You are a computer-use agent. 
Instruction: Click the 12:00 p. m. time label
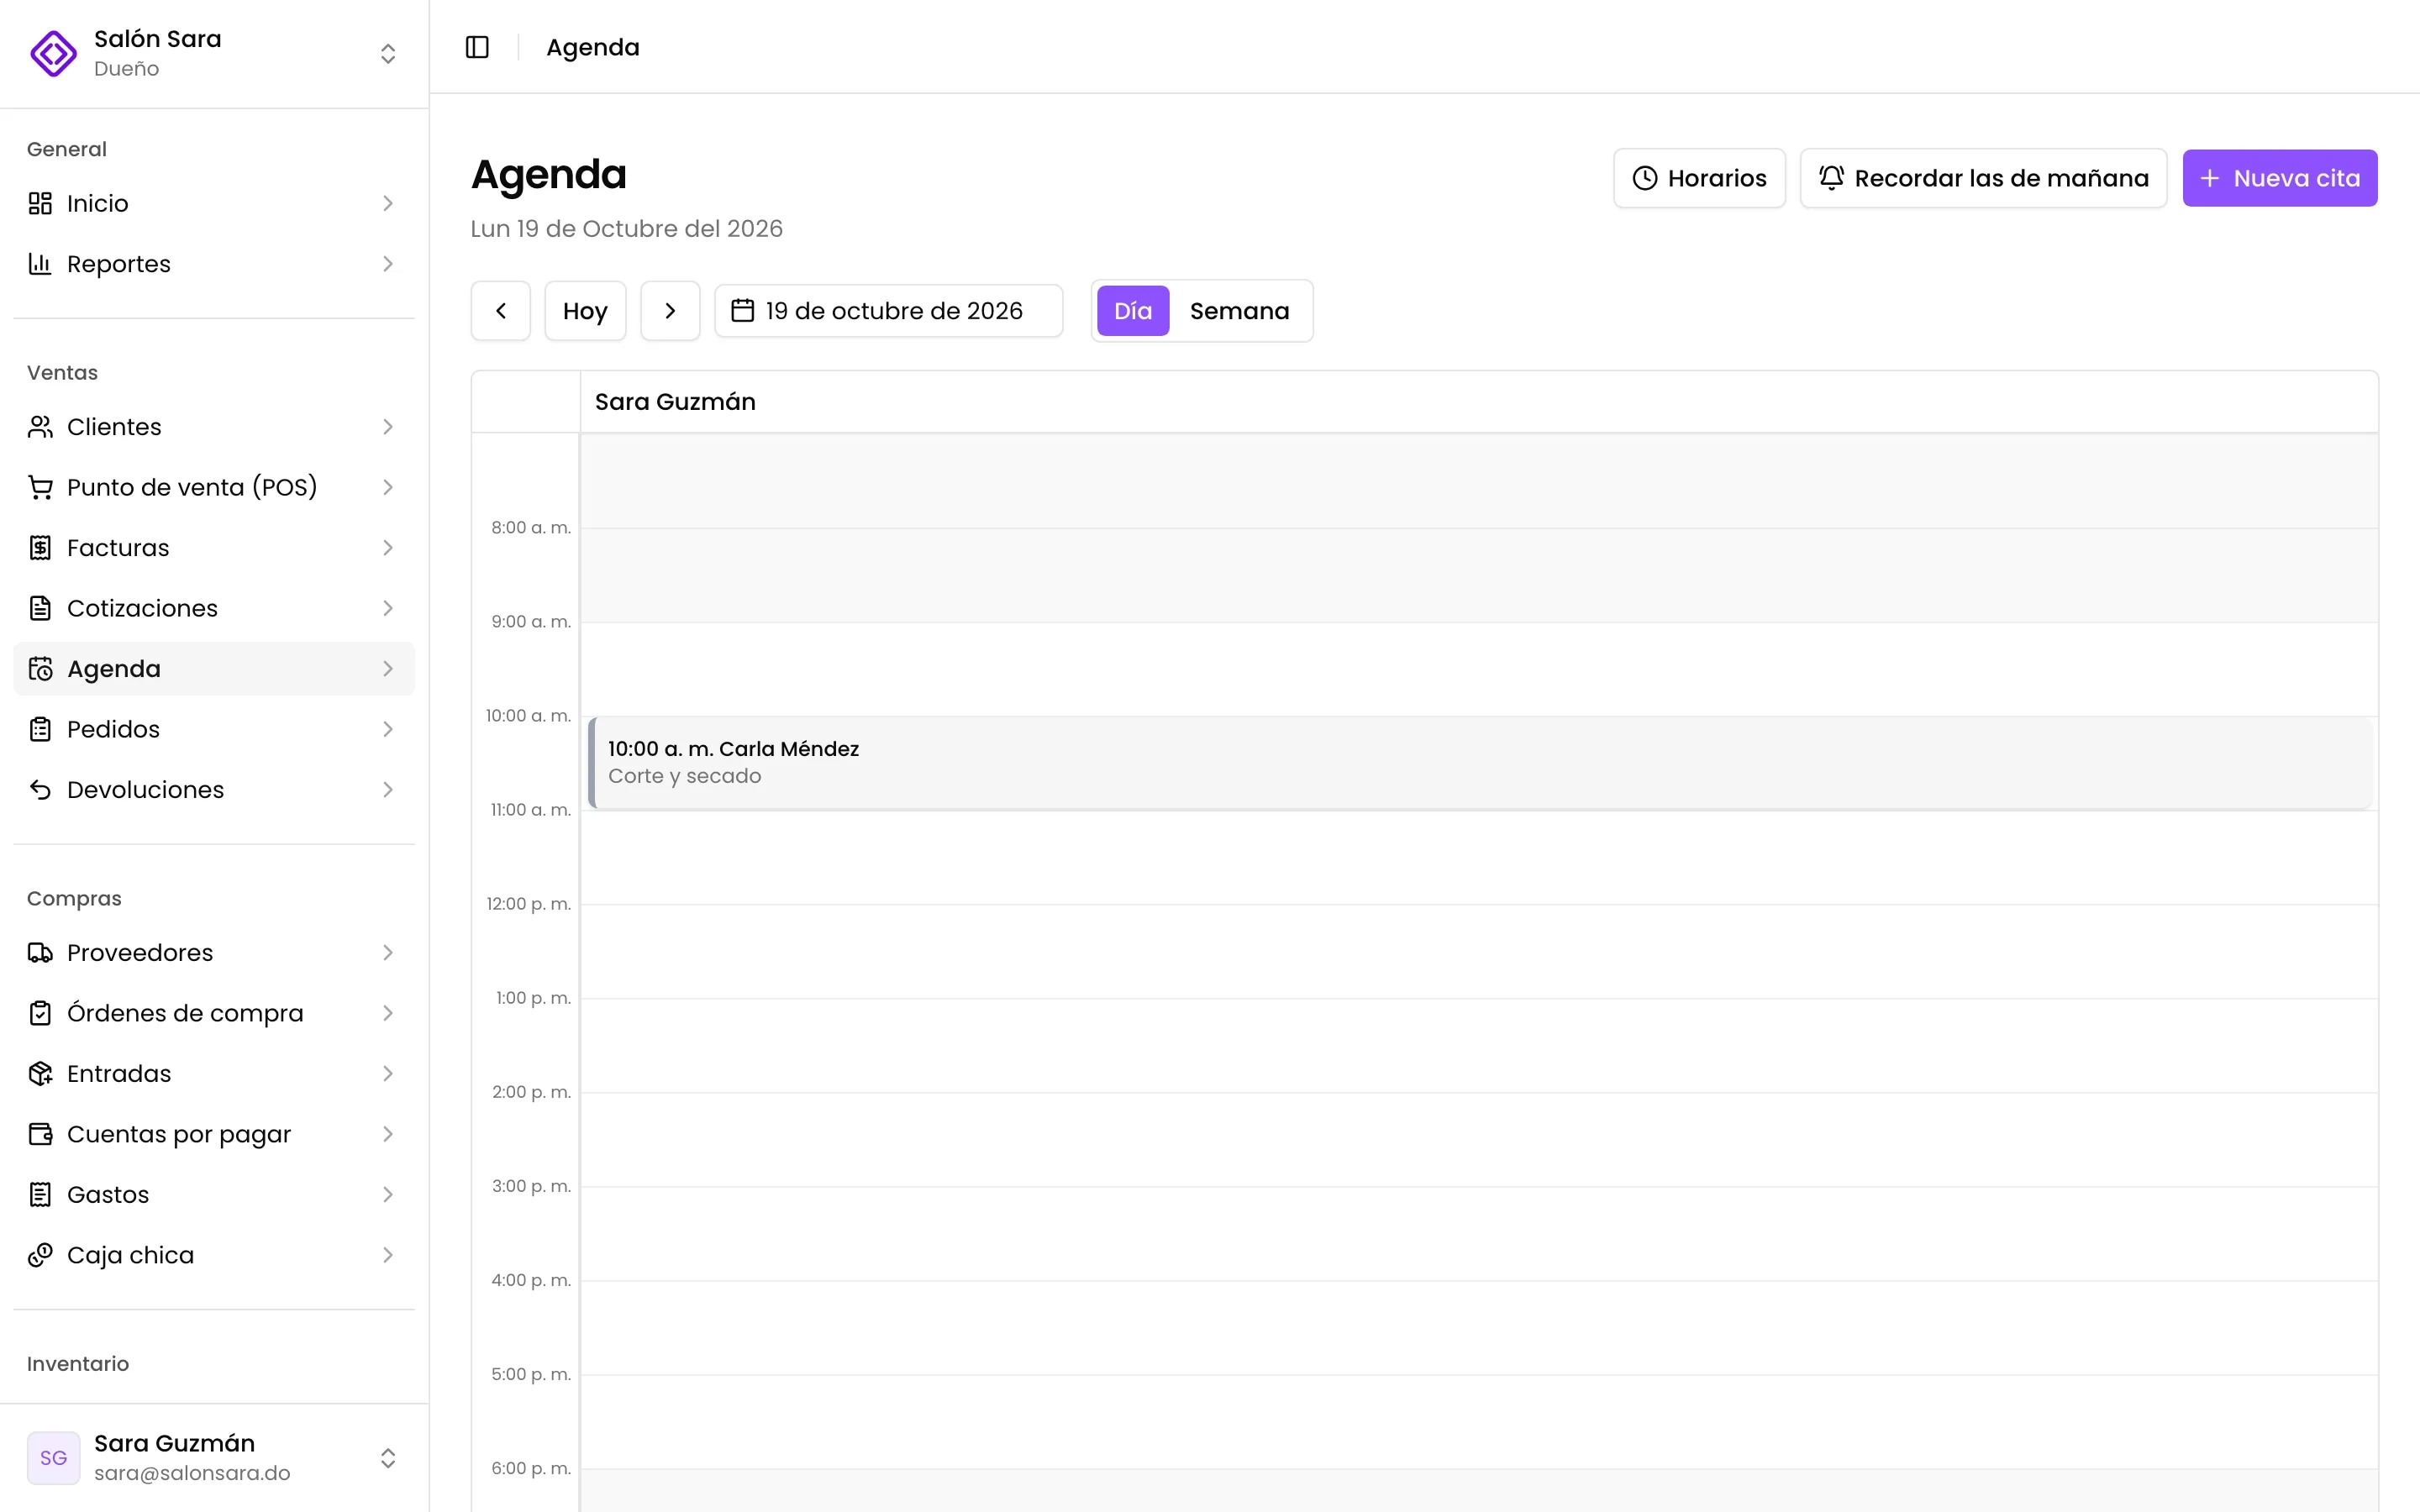(529, 904)
